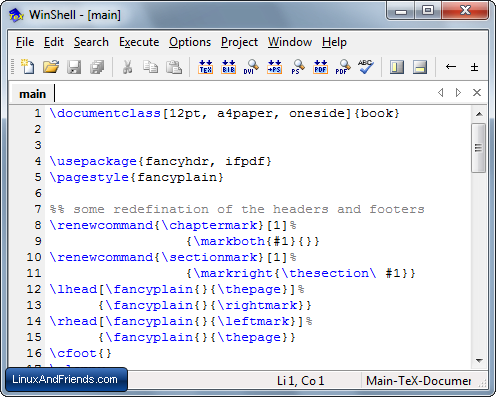Minimize the WinShell window

click(401, 11)
